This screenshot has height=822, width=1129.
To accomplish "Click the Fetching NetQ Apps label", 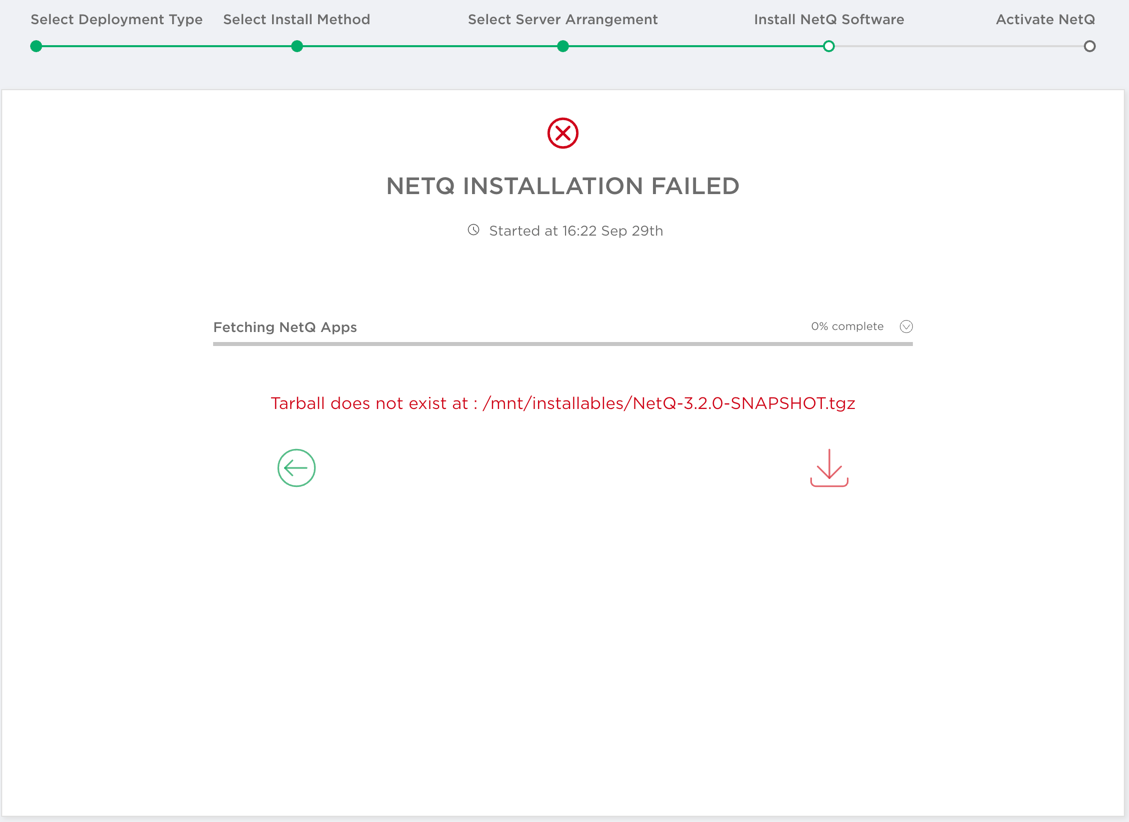I will pyautogui.click(x=285, y=327).
